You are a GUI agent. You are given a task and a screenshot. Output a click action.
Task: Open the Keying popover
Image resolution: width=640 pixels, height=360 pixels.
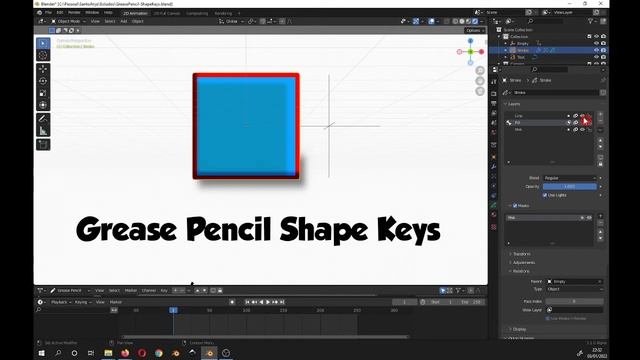coord(82,302)
